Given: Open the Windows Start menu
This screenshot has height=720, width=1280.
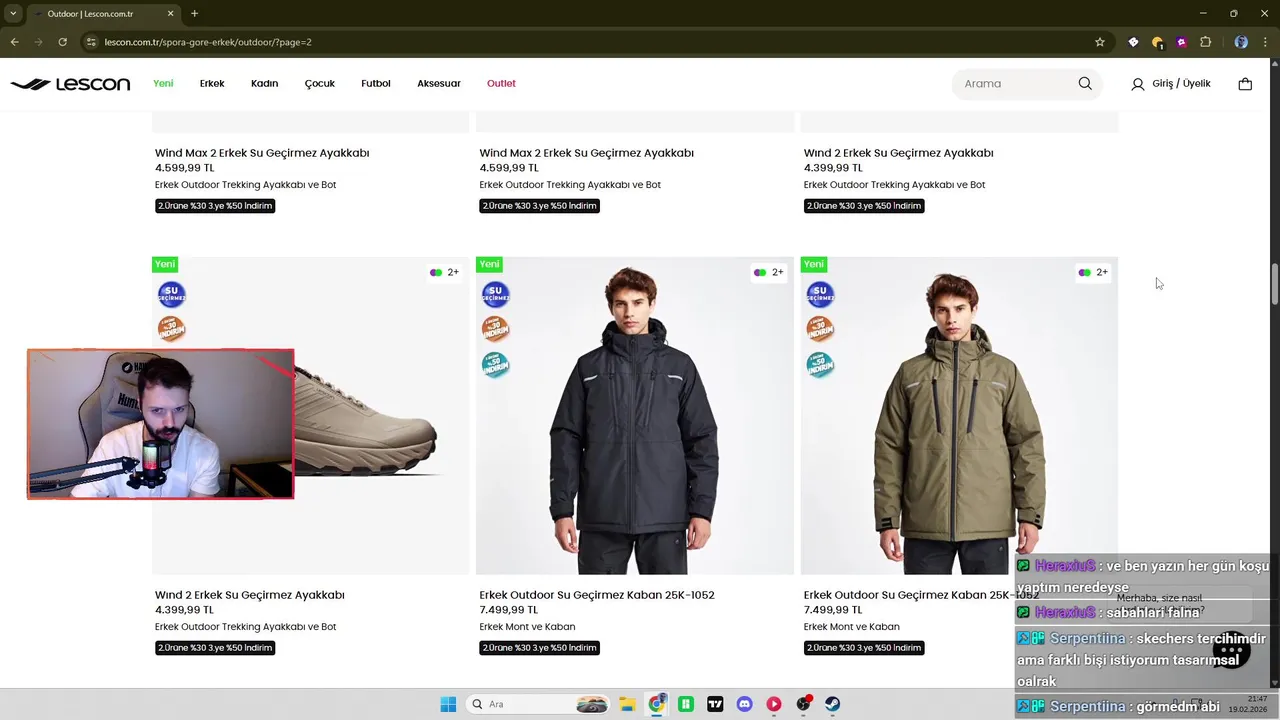Looking at the screenshot, I should click(448, 704).
